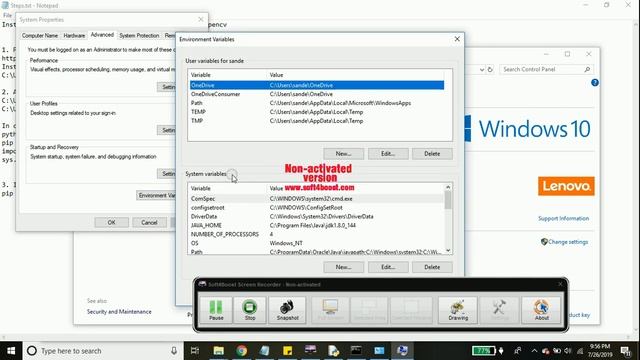Click New under User variables

[x=343, y=153]
